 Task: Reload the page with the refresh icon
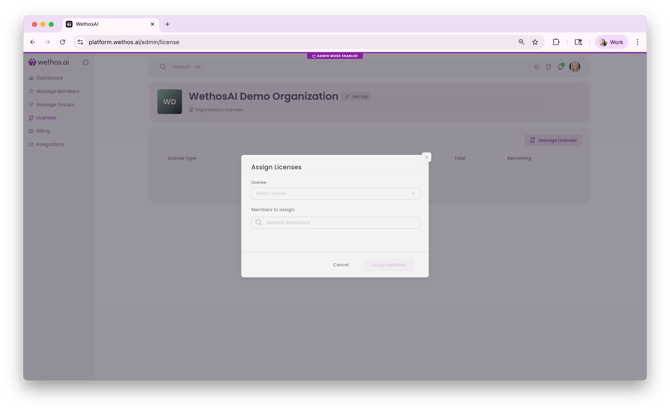point(62,42)
